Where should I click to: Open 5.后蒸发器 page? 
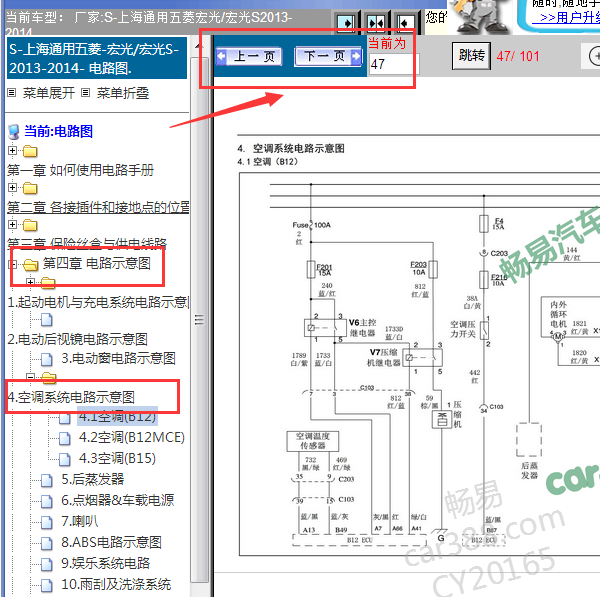pyautogui.click(x=93, y=479)
